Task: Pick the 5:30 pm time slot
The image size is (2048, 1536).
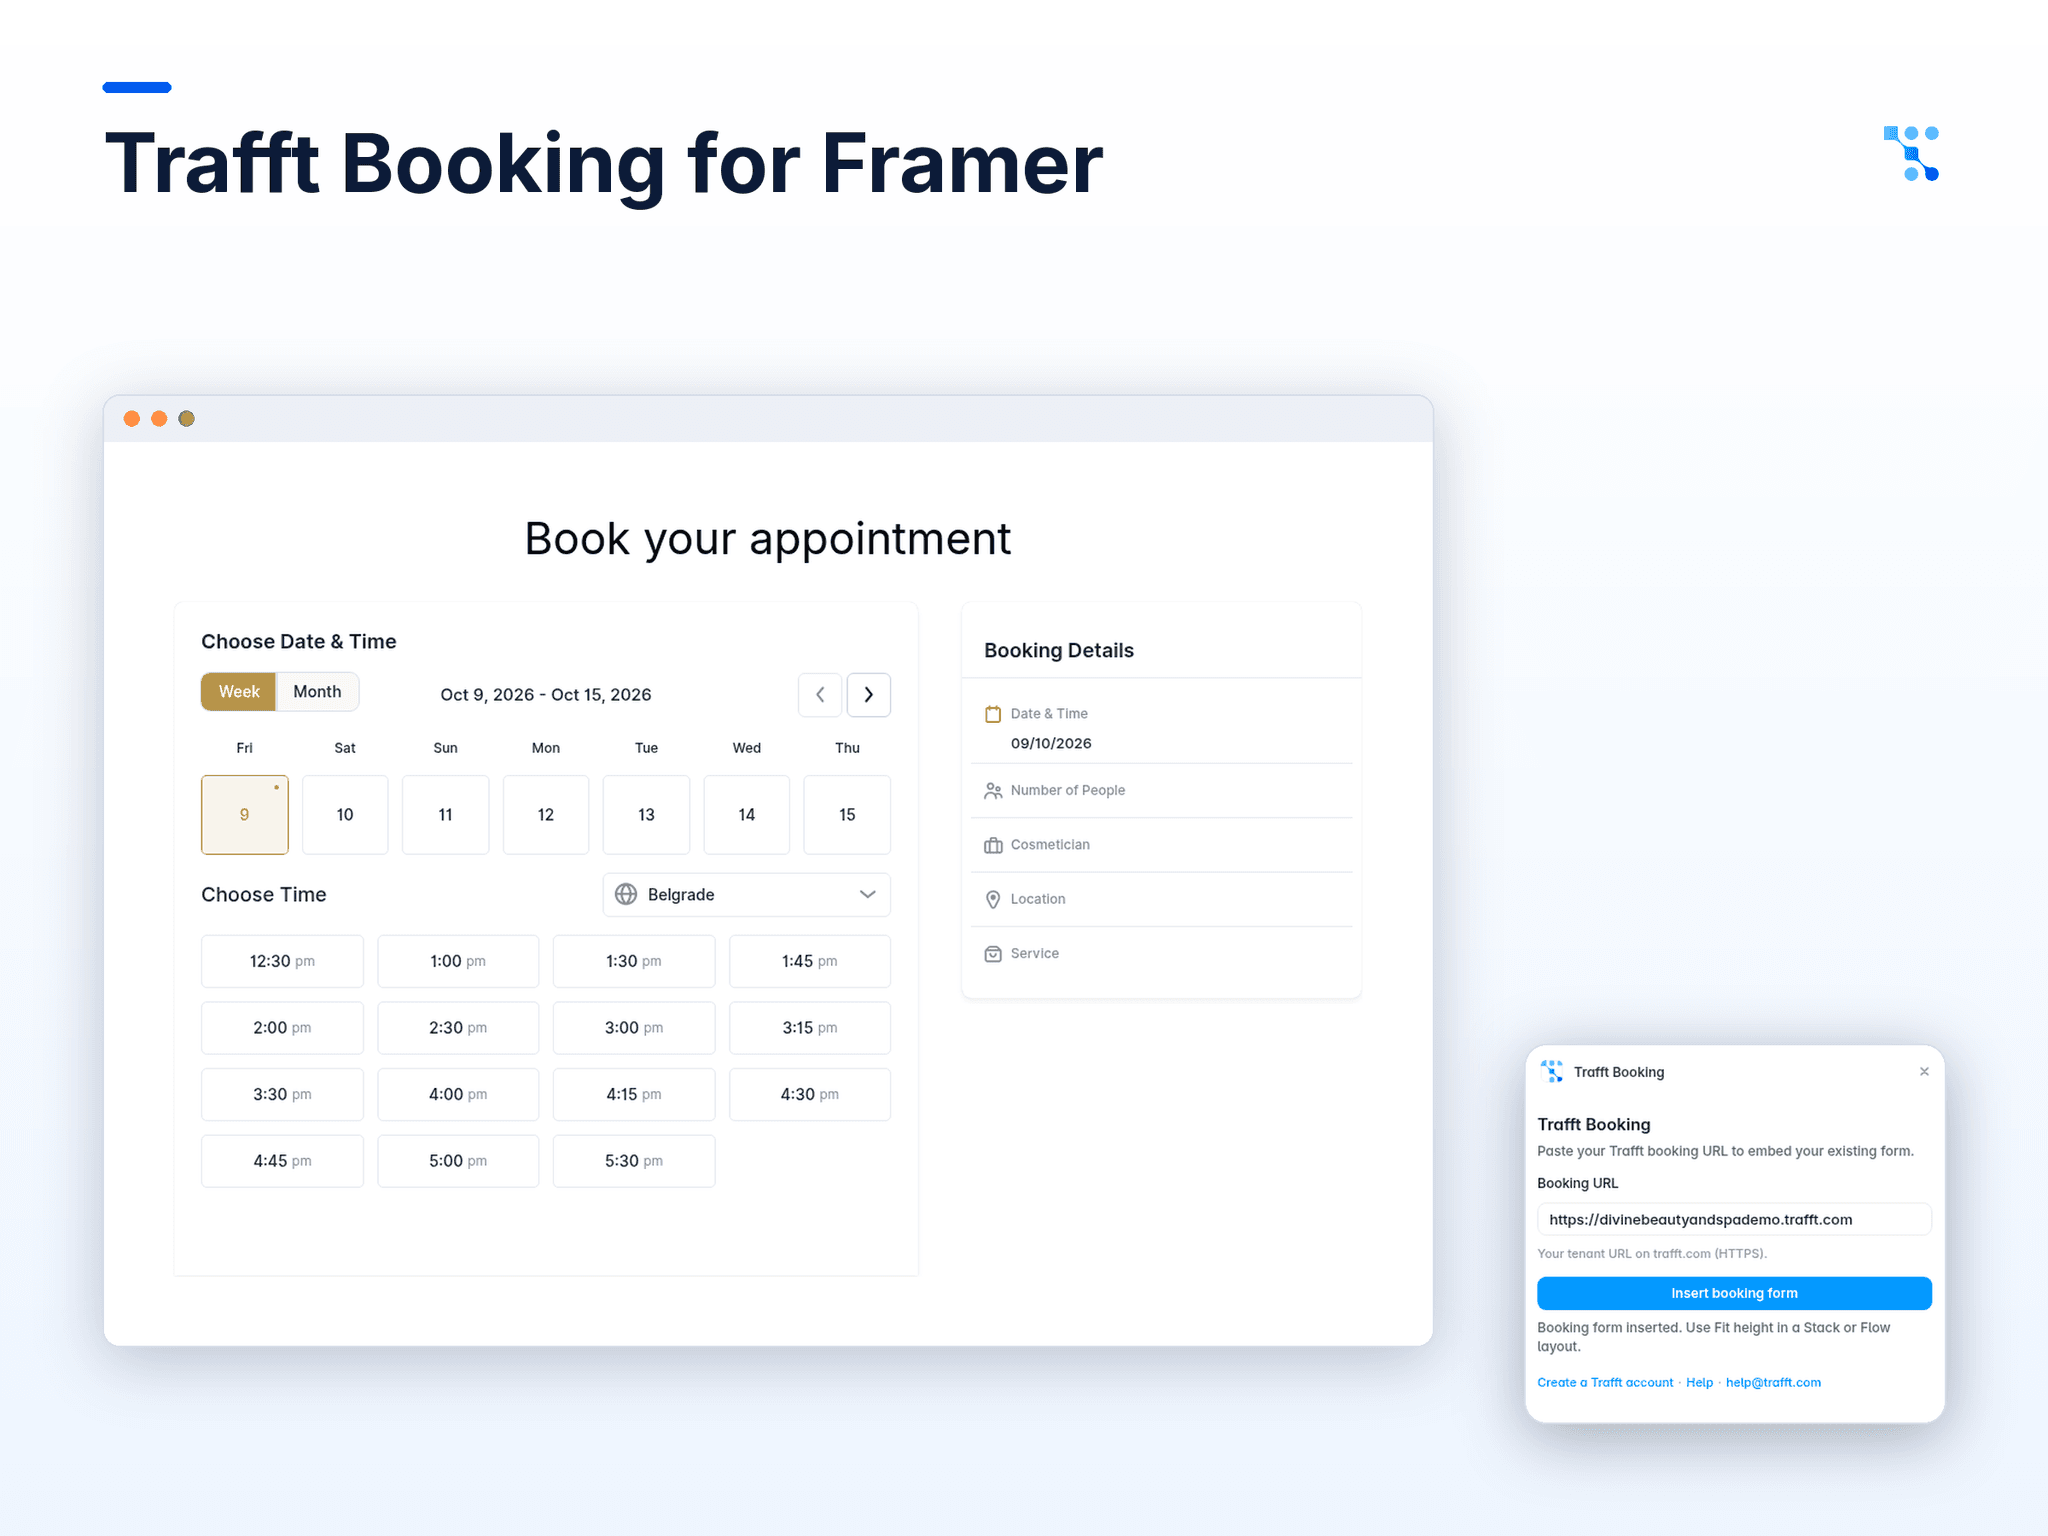Action: (x=634, y=1161)
